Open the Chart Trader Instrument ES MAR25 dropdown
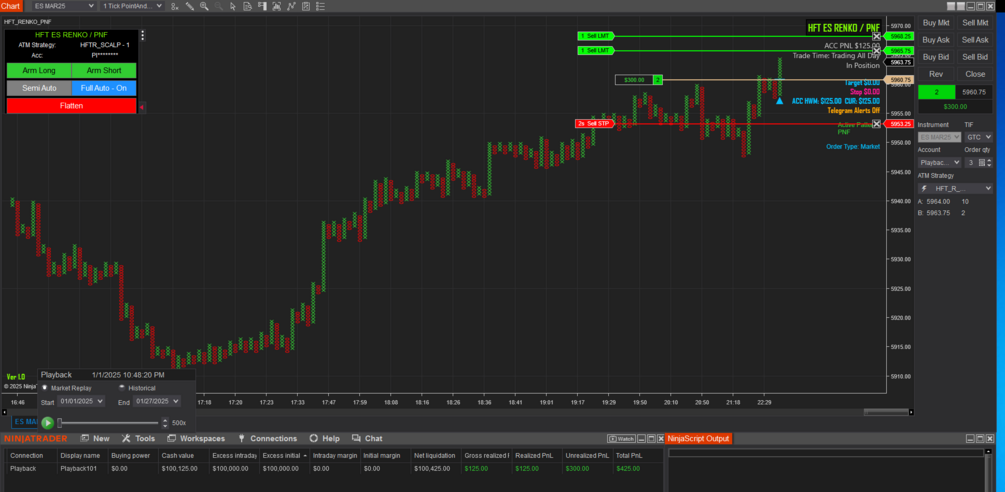1005x492 pixels. coord(939,137)
